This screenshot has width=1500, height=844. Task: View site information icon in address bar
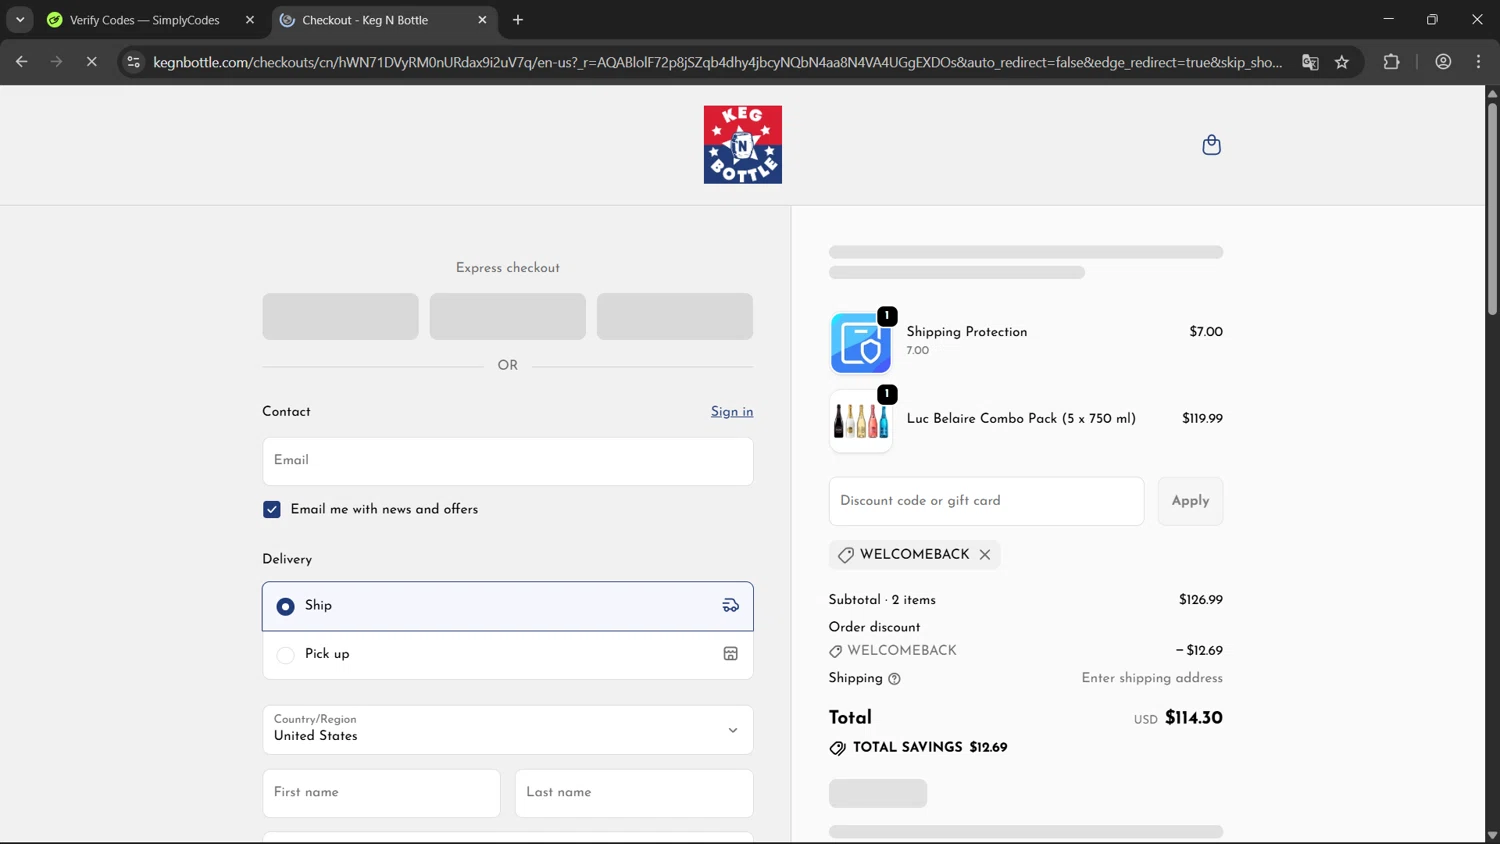(133, 62)
